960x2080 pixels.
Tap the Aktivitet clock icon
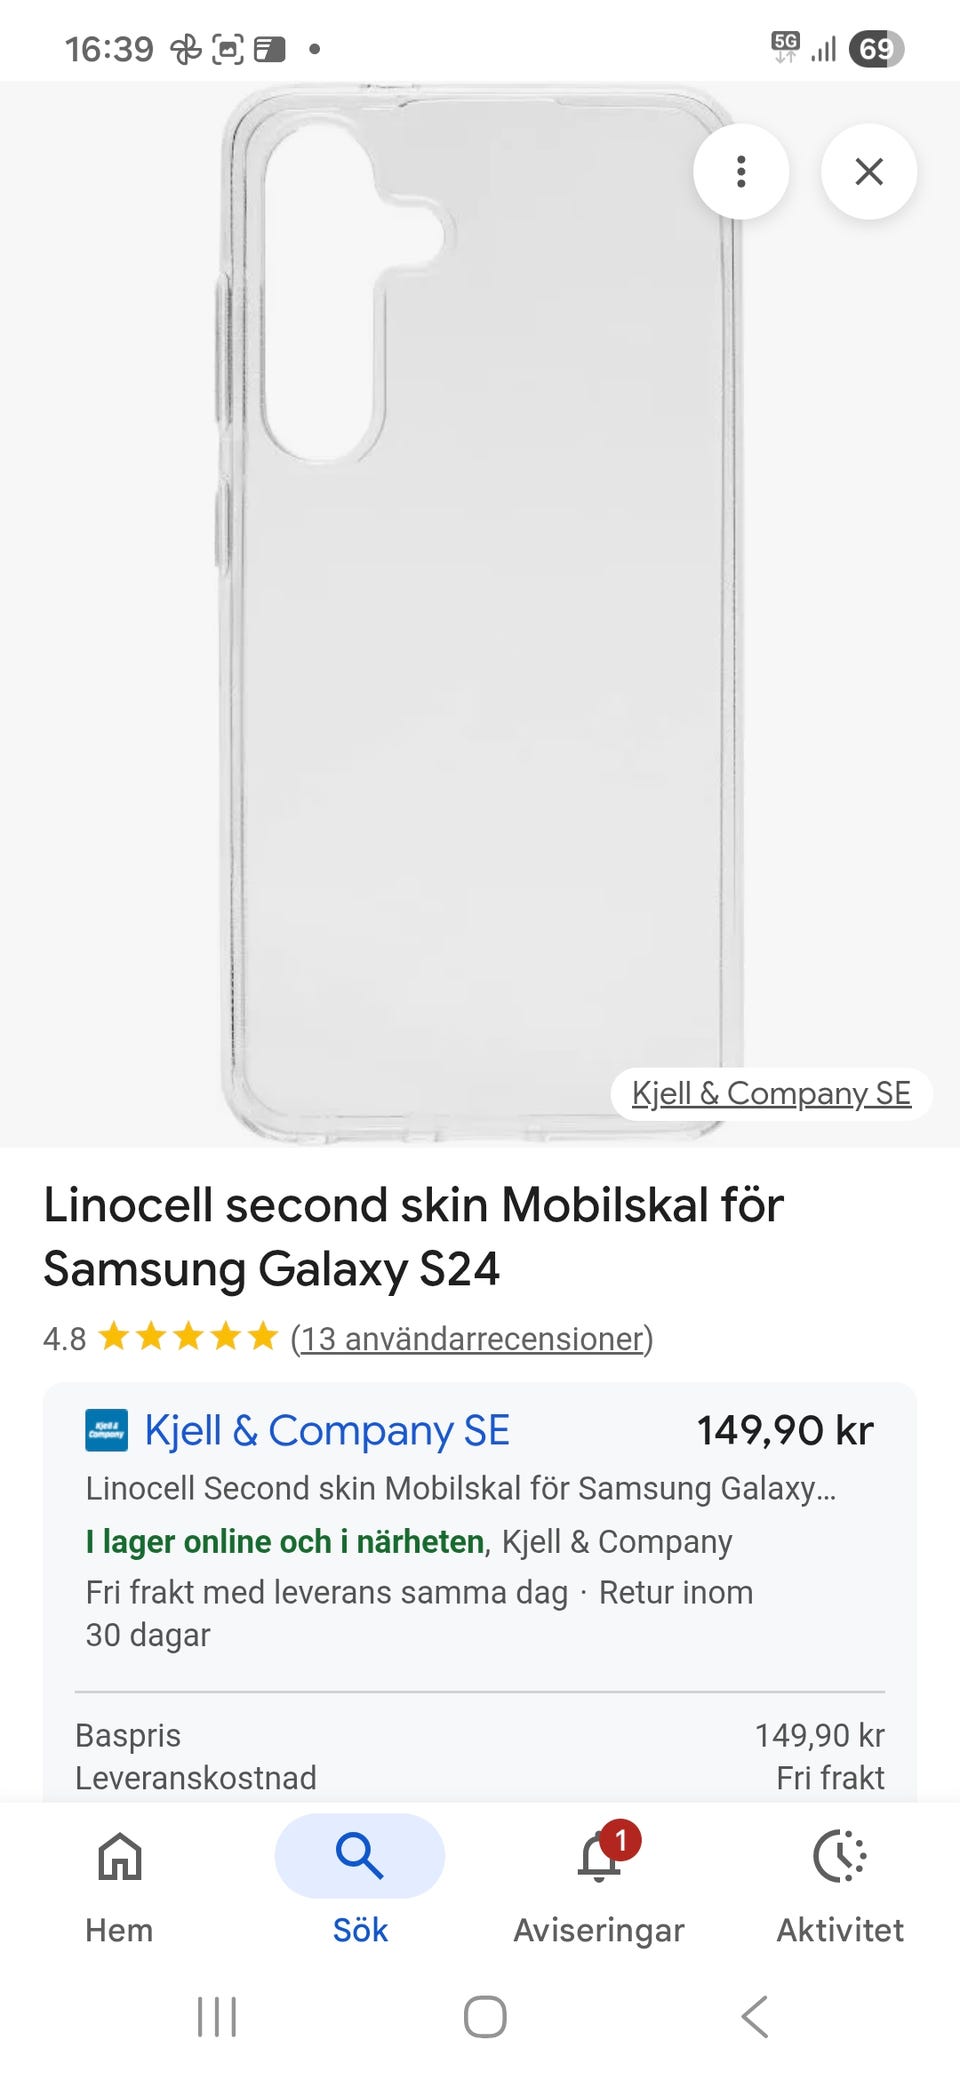click(840, 1856)
